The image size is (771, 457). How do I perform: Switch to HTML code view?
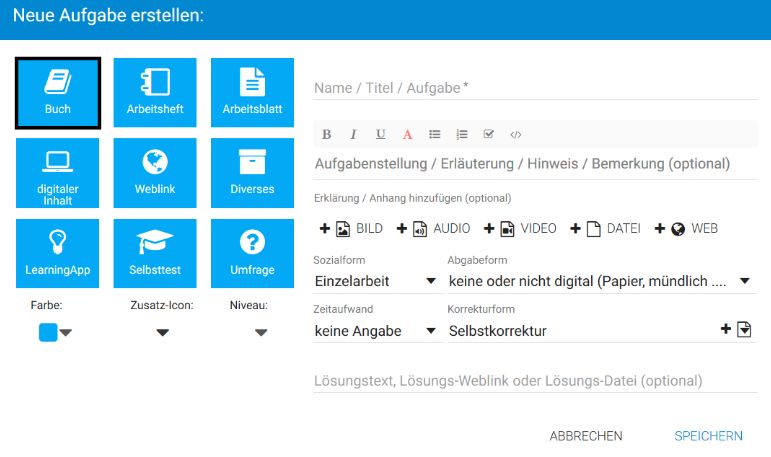515,134
